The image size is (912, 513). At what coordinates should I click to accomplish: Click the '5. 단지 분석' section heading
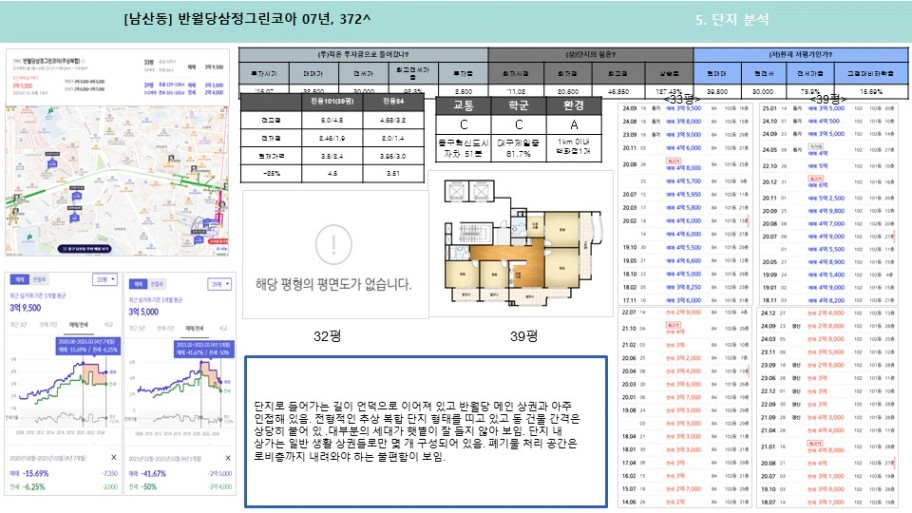[732, 20]
